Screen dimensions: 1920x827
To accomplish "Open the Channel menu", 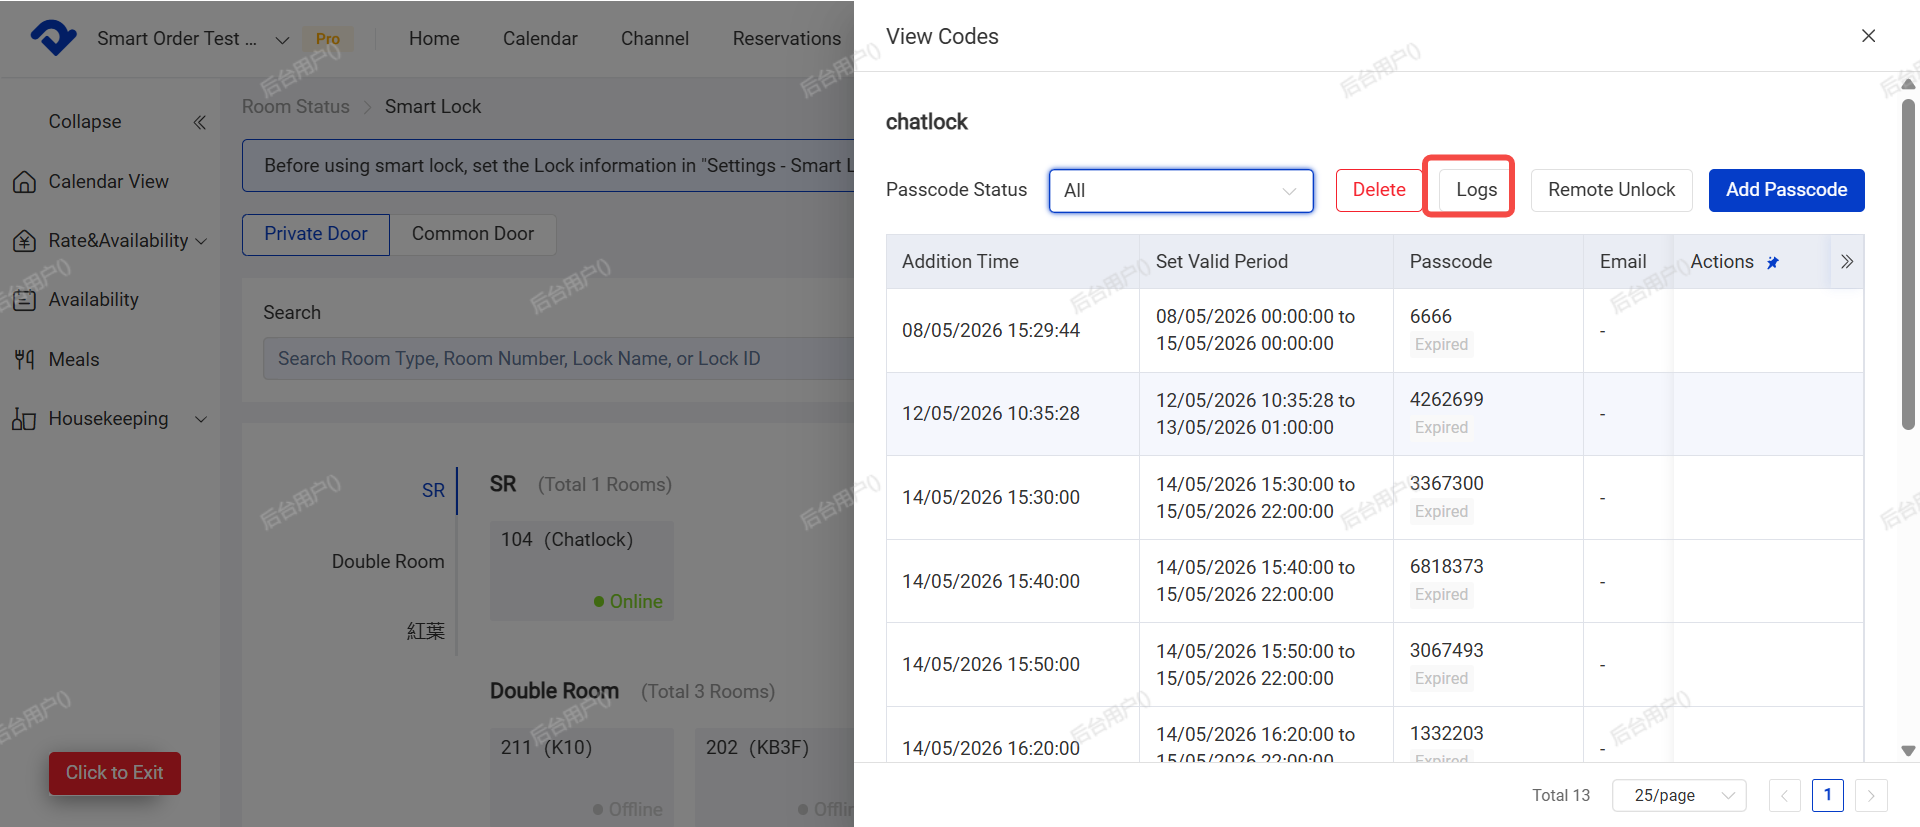I will pyautogui.click(x=655, y=39).
